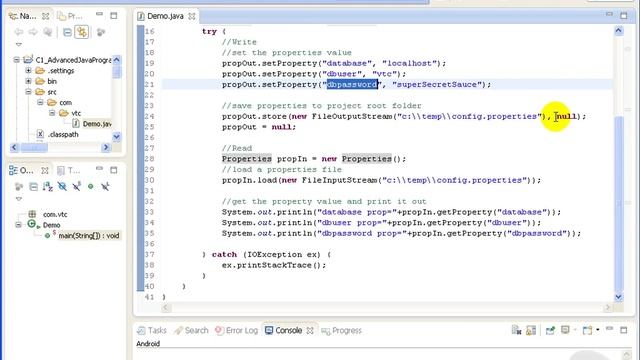Close the Navigator tab

tap(46, 16)
